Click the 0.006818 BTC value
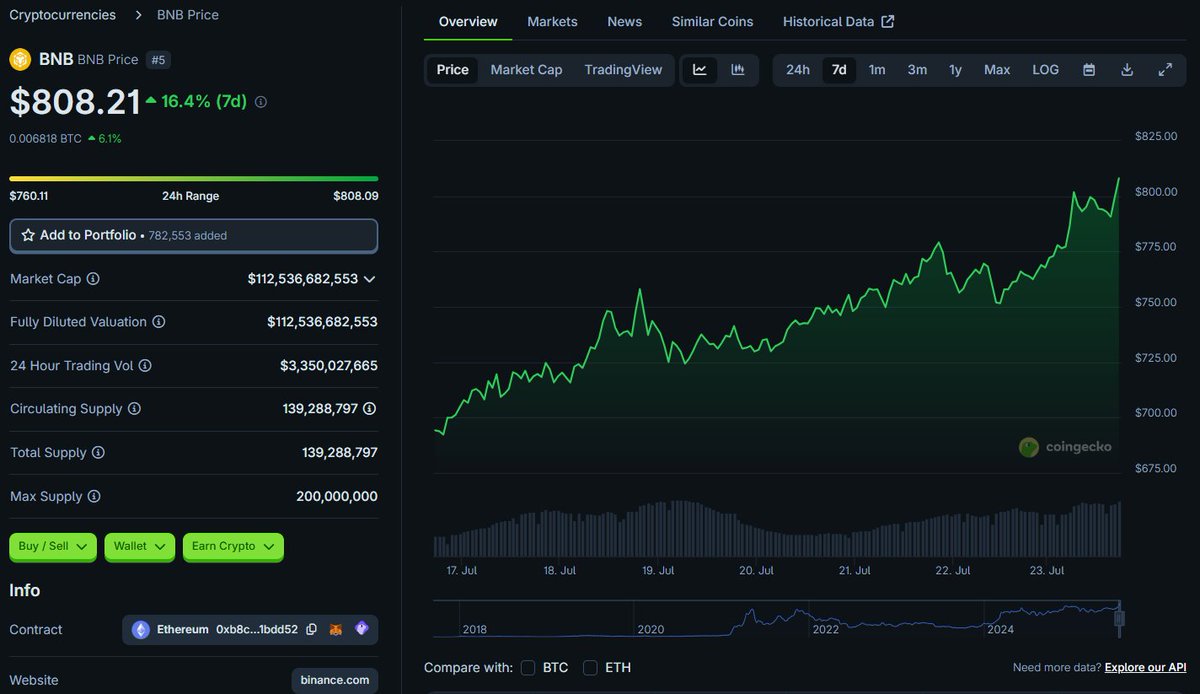Viewport: 1200px width, 694px height. click(45, 139)
